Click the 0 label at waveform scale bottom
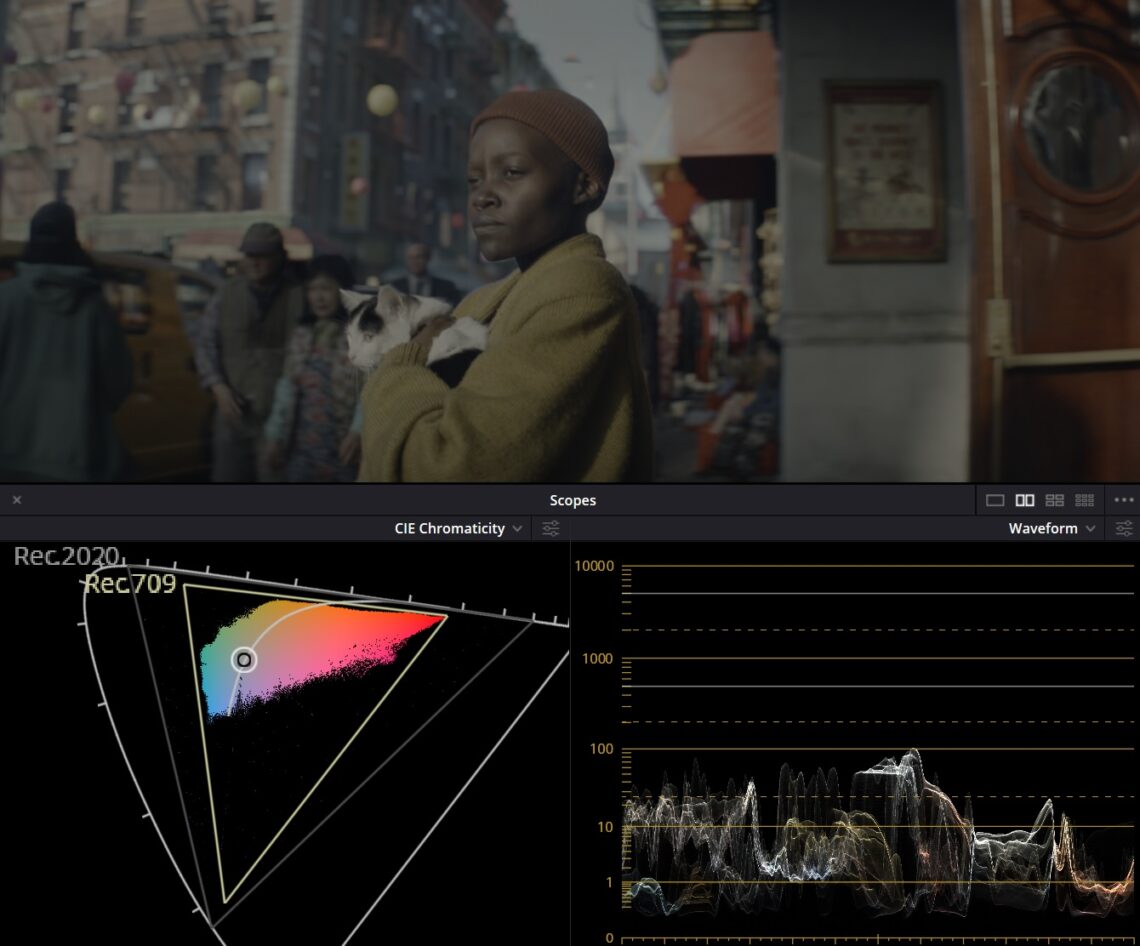 [x=609, y=938]
